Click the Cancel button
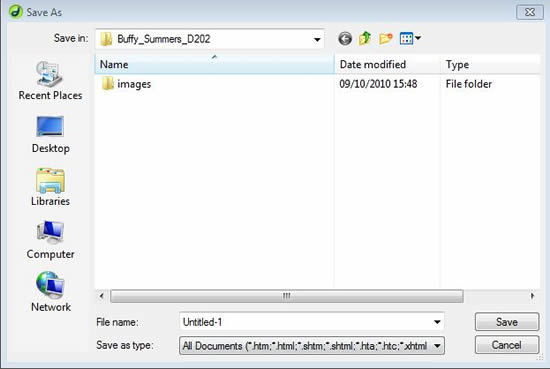 [507, 345]
